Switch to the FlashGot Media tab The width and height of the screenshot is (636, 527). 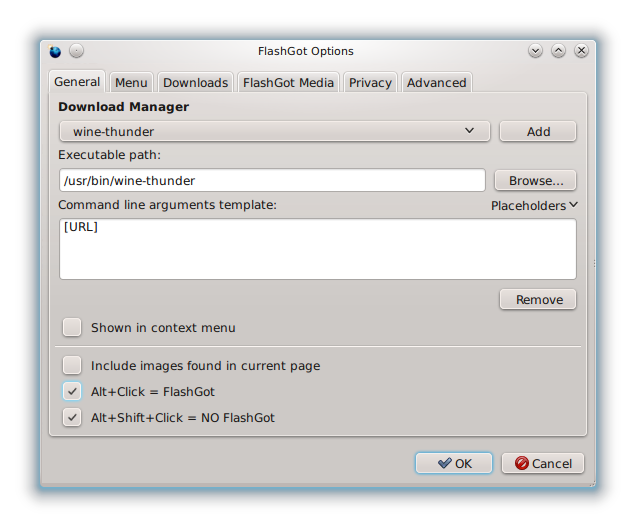(x=288, y=83)
